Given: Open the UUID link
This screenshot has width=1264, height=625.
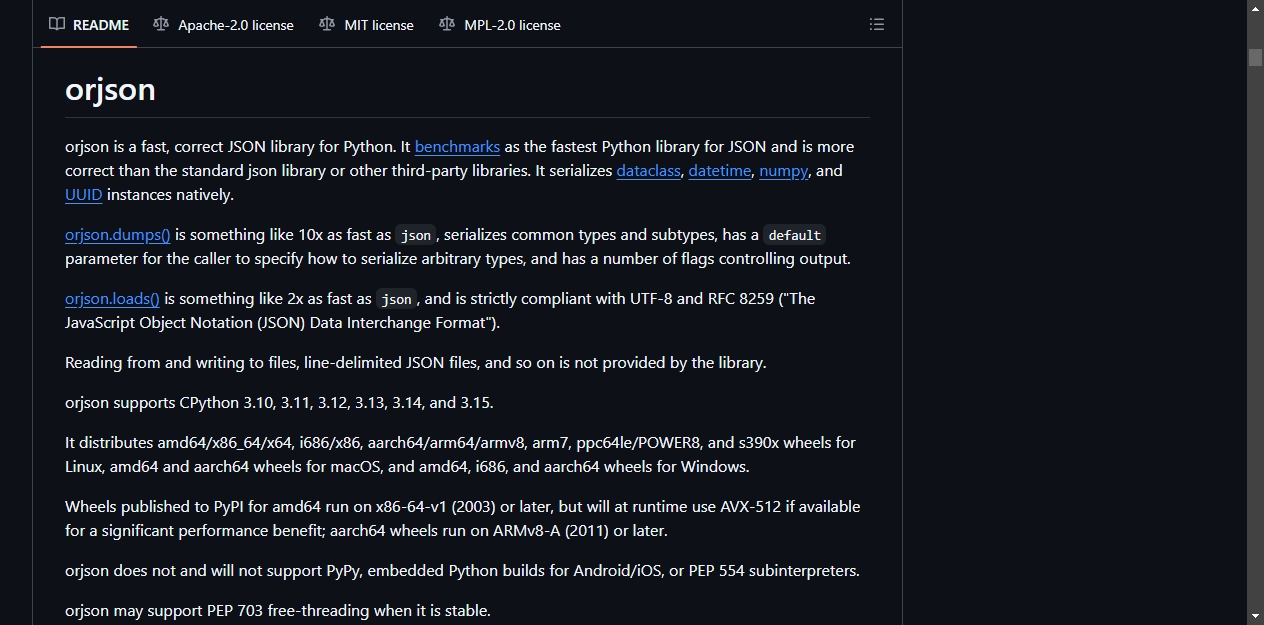Looking at the screenshot, I should point(83,195).
